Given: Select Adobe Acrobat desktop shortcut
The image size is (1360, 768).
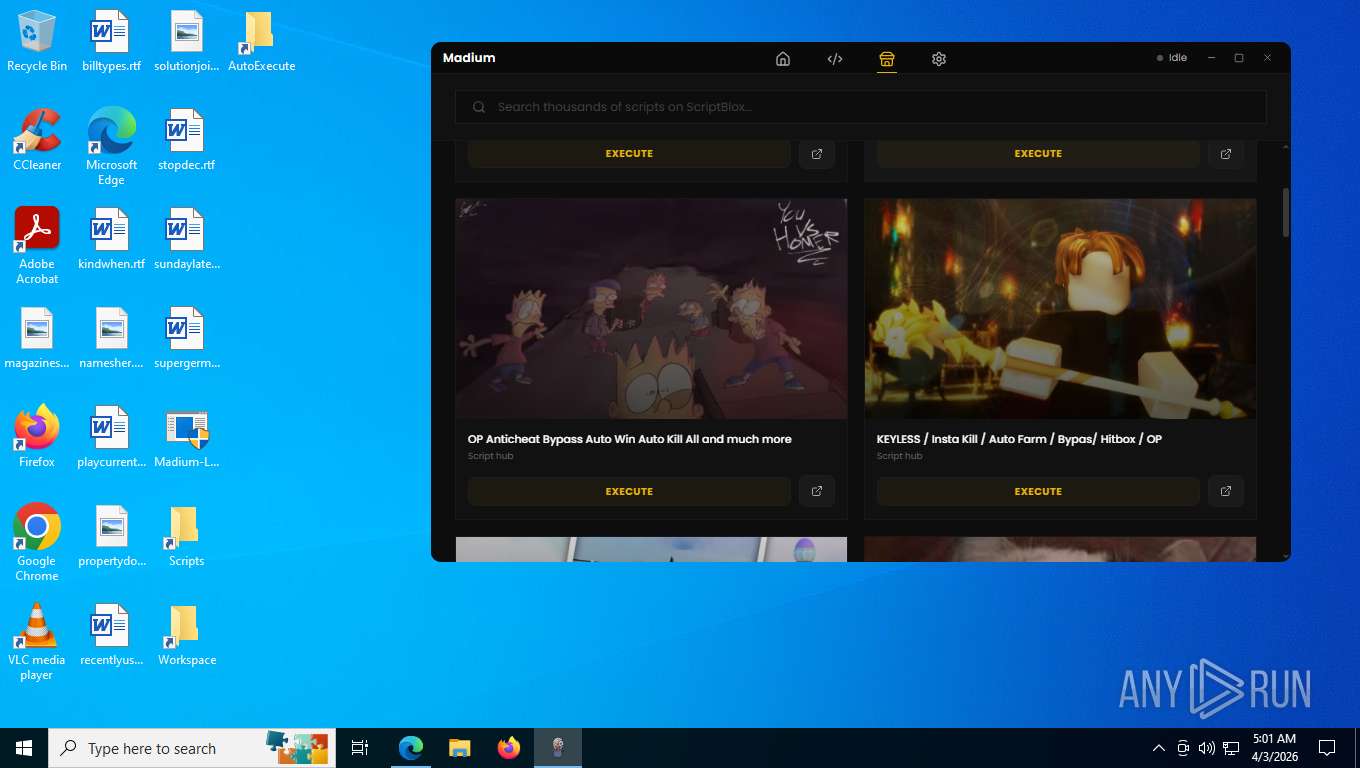Looking at the screenshot, I should pyautogui.click(x=37, y=246).
